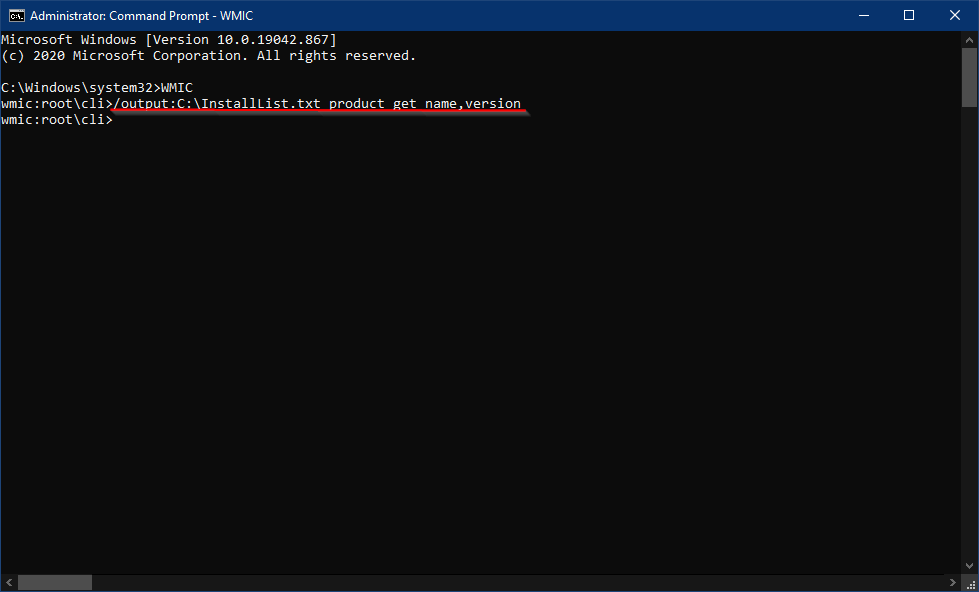Click the window resize grip icon

(x=970, y=583)
